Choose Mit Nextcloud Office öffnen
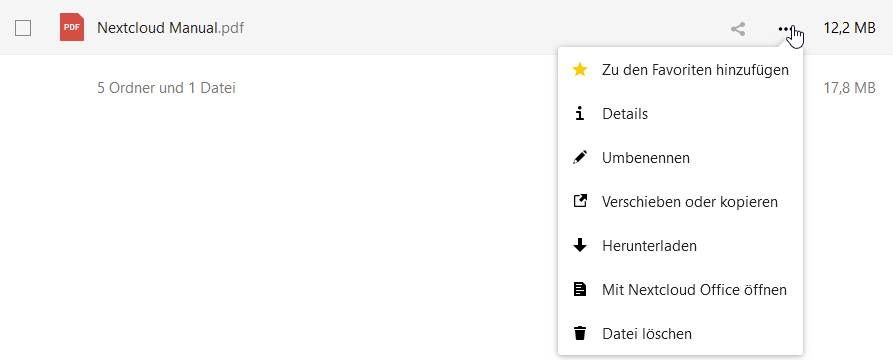The height and width of the screenshot is (360, 893). pyautogui.click(x=681, y=290)
